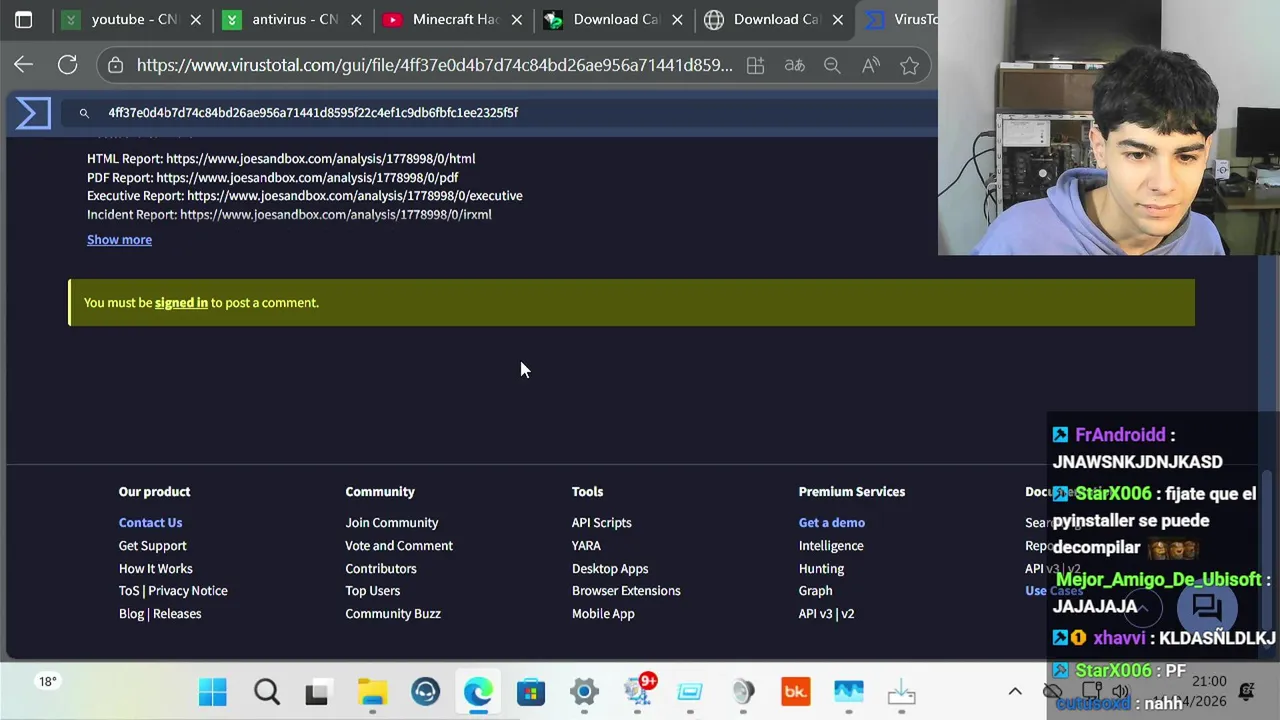Click the Joe Sandbox PDF Report URL text
This screenshot has width=1280, height=720.
coord(307,177)
